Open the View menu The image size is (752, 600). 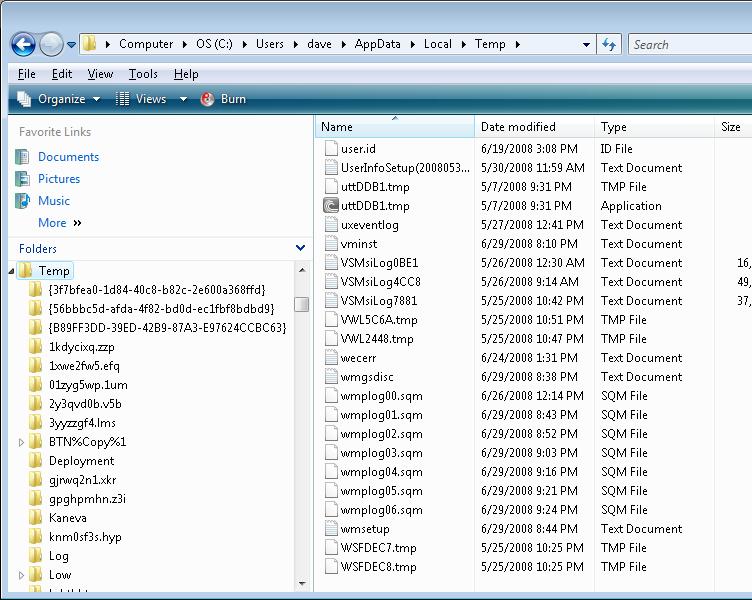pyautogui.click(x=100, y=74)
